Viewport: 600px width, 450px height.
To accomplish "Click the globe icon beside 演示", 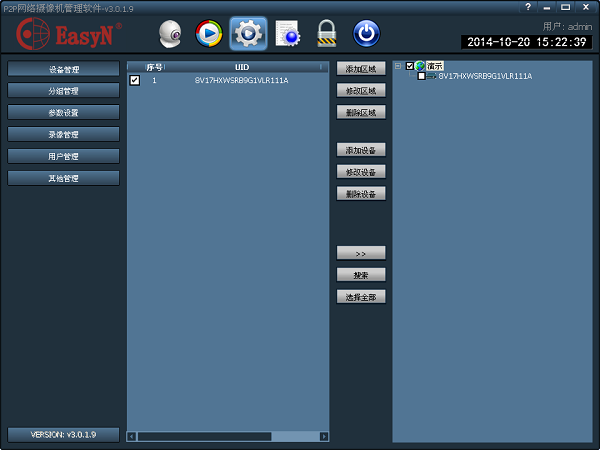I will pos(421,66).
